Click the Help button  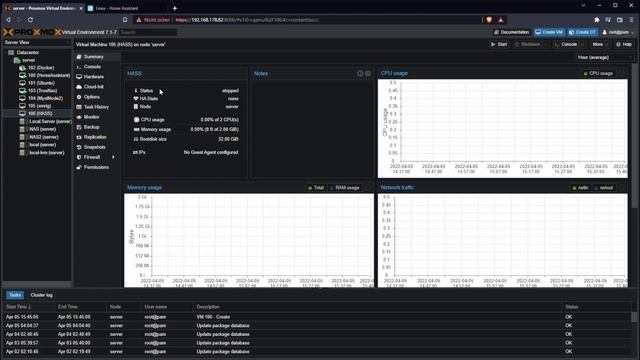tap(624, 44)
